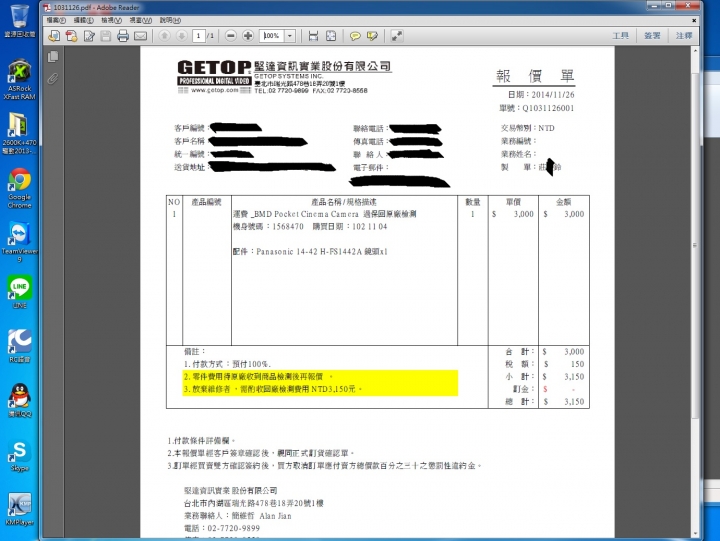Viewport: 720px width, 541px height.
Task: Zoom out with the minus button
Action: click(x=231, y=36)
